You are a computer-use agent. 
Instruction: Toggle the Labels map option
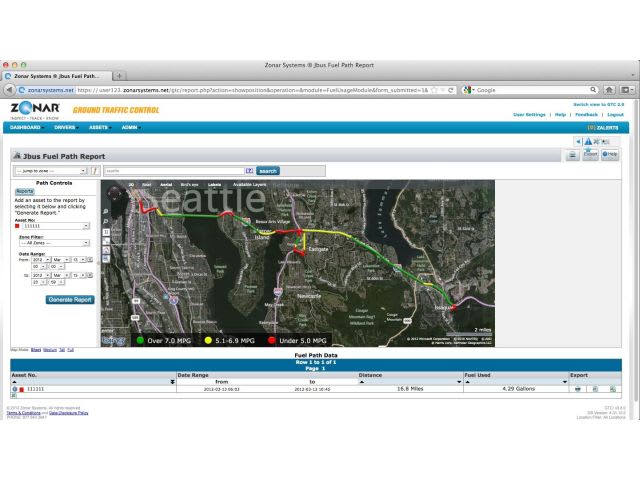pyautogui.click(x=214, y=185)
